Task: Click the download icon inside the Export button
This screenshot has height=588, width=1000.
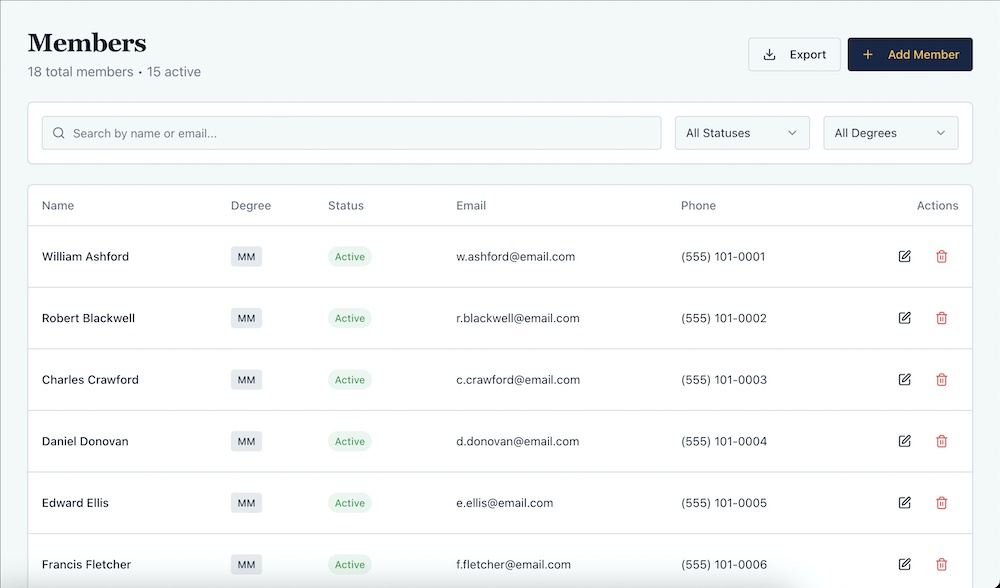Action: point(771,54)
